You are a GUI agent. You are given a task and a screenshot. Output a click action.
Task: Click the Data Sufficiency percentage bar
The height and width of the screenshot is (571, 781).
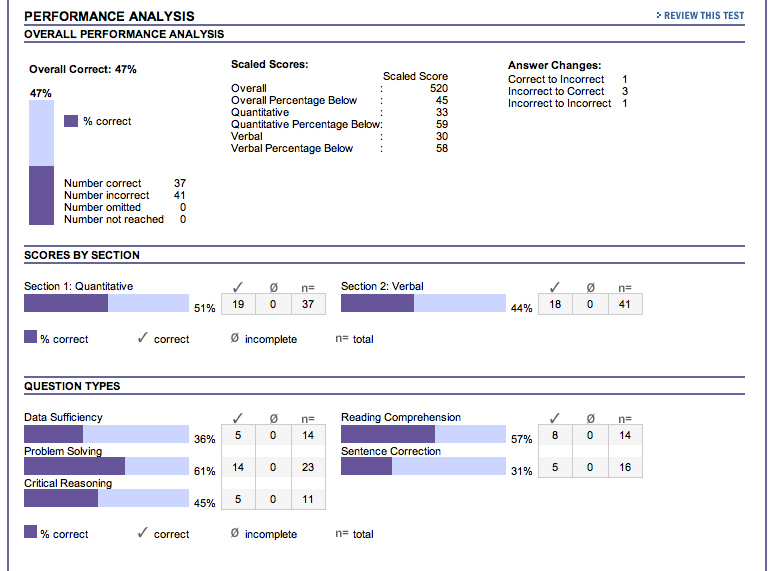click(x=107, y=434)
